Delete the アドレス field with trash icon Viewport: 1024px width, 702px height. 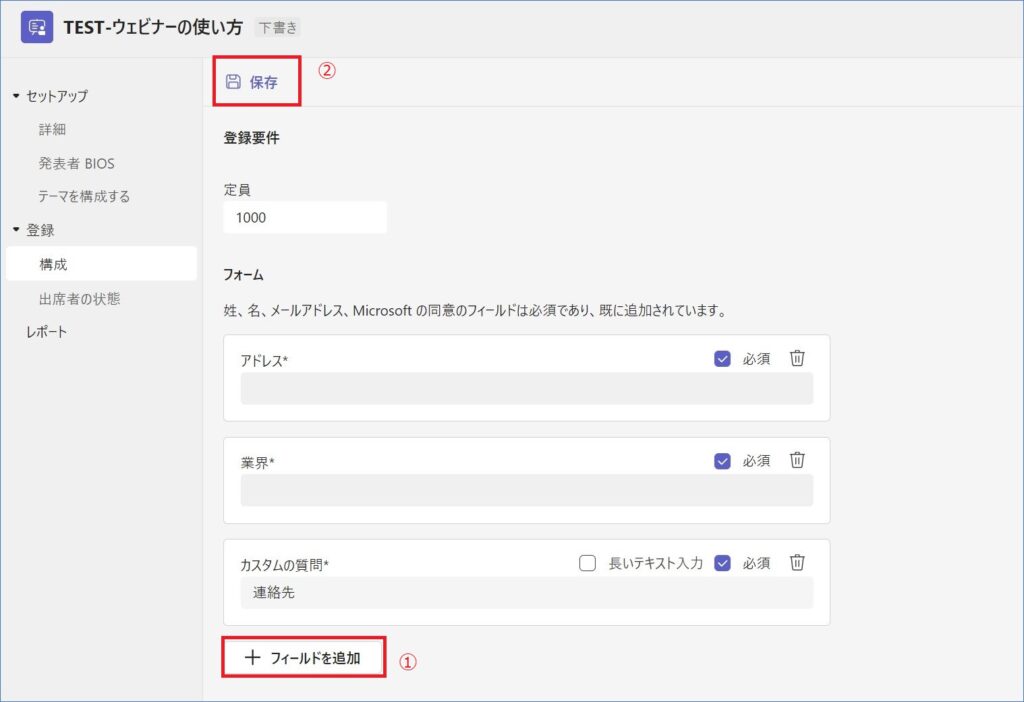pyautogui.click(x=797, y=359)
